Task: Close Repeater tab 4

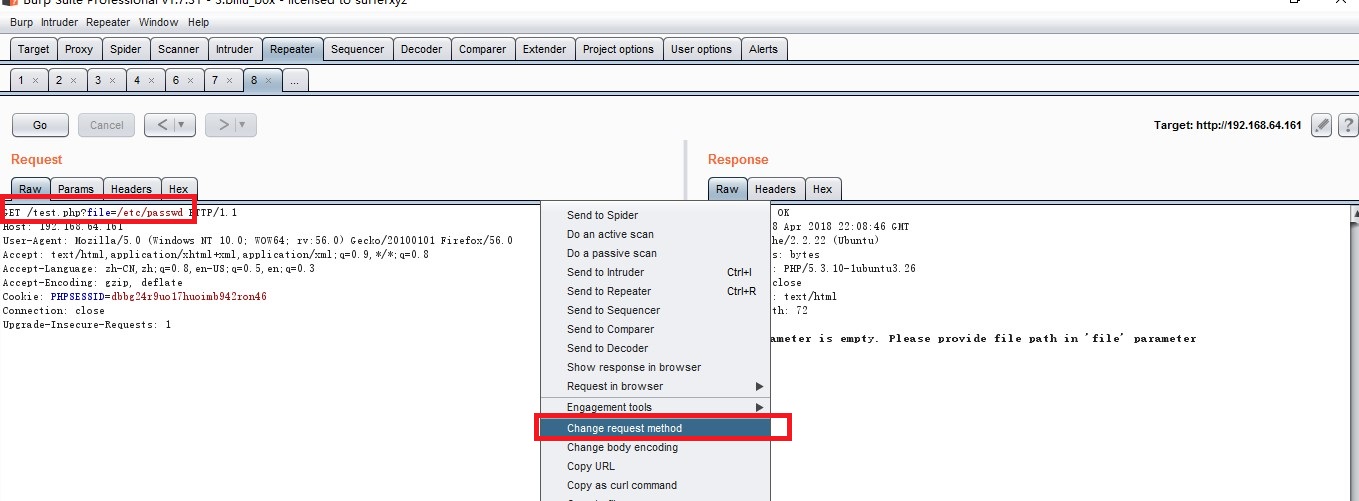Action: click(151, 81)
